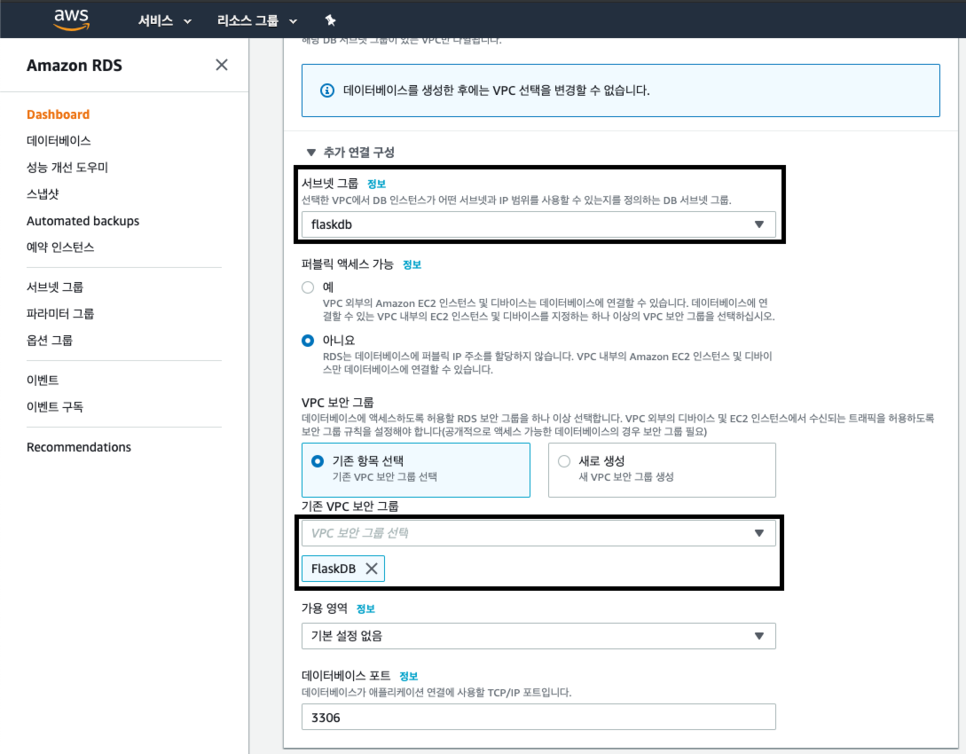This screenshot has height=754, width=966.
Task: Open 스냅샷 in the sidebar
Action: (x=43, y=194)
